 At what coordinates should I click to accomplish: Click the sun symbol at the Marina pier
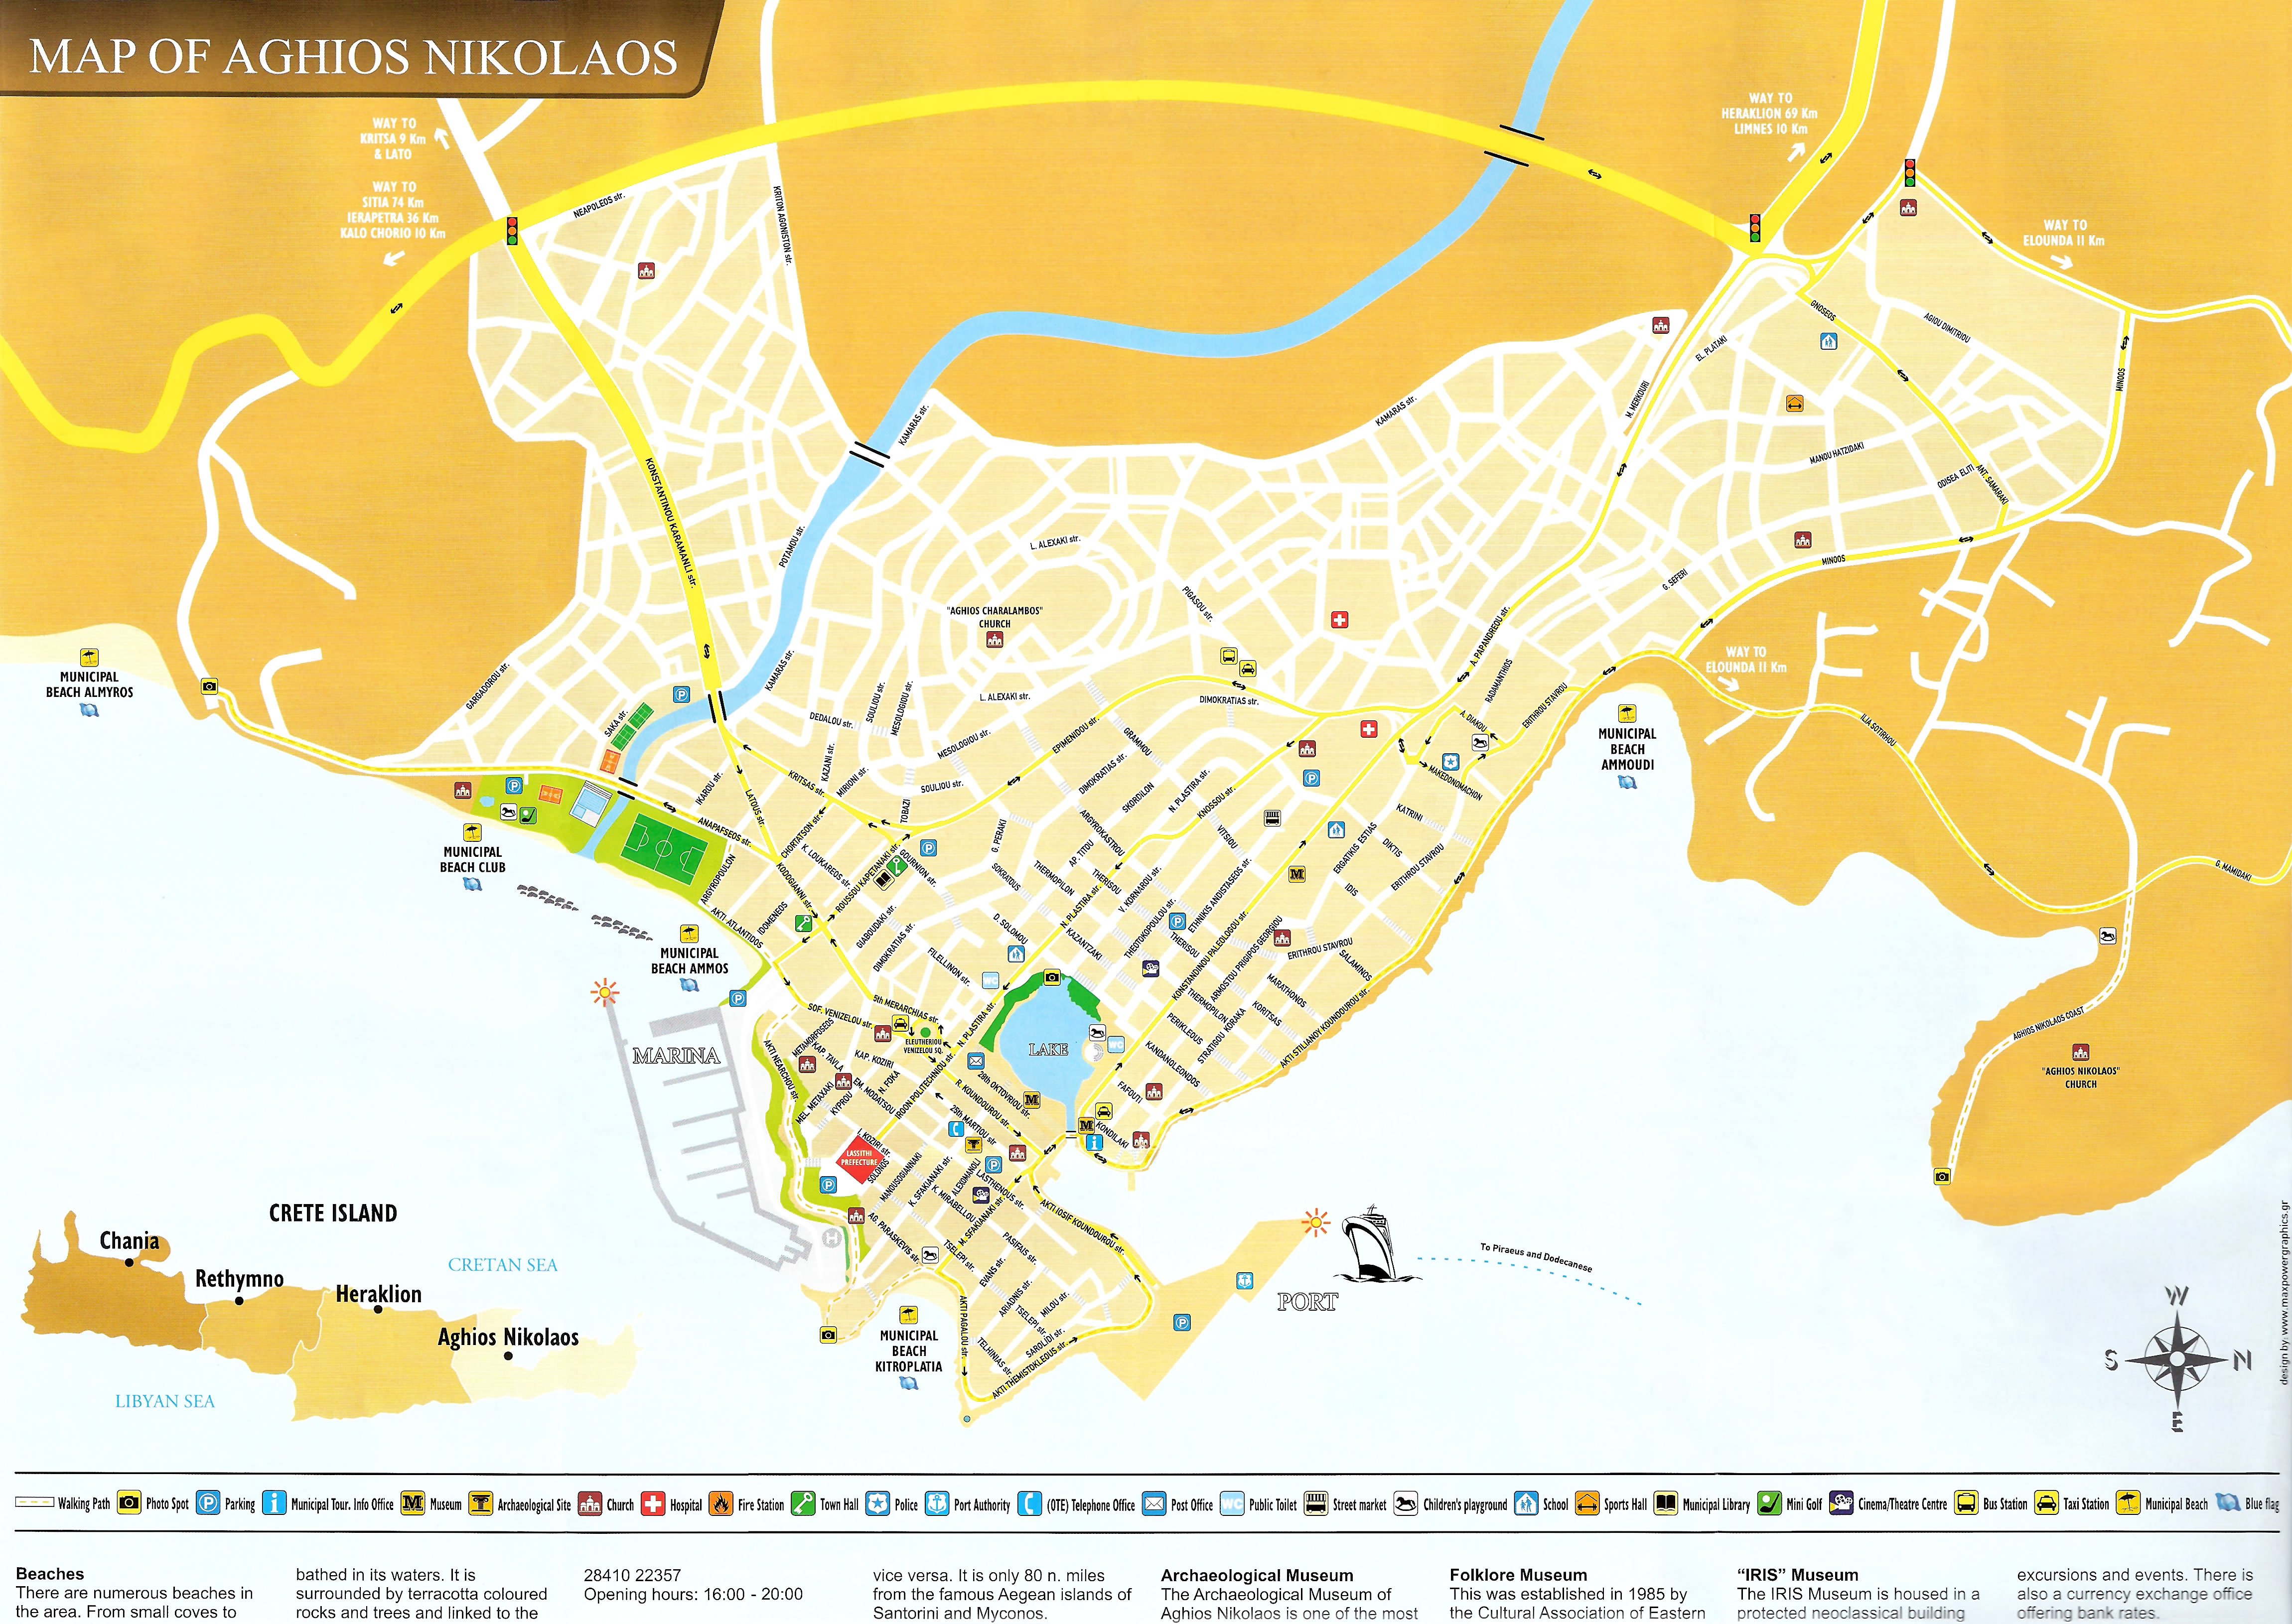[605, 992]
